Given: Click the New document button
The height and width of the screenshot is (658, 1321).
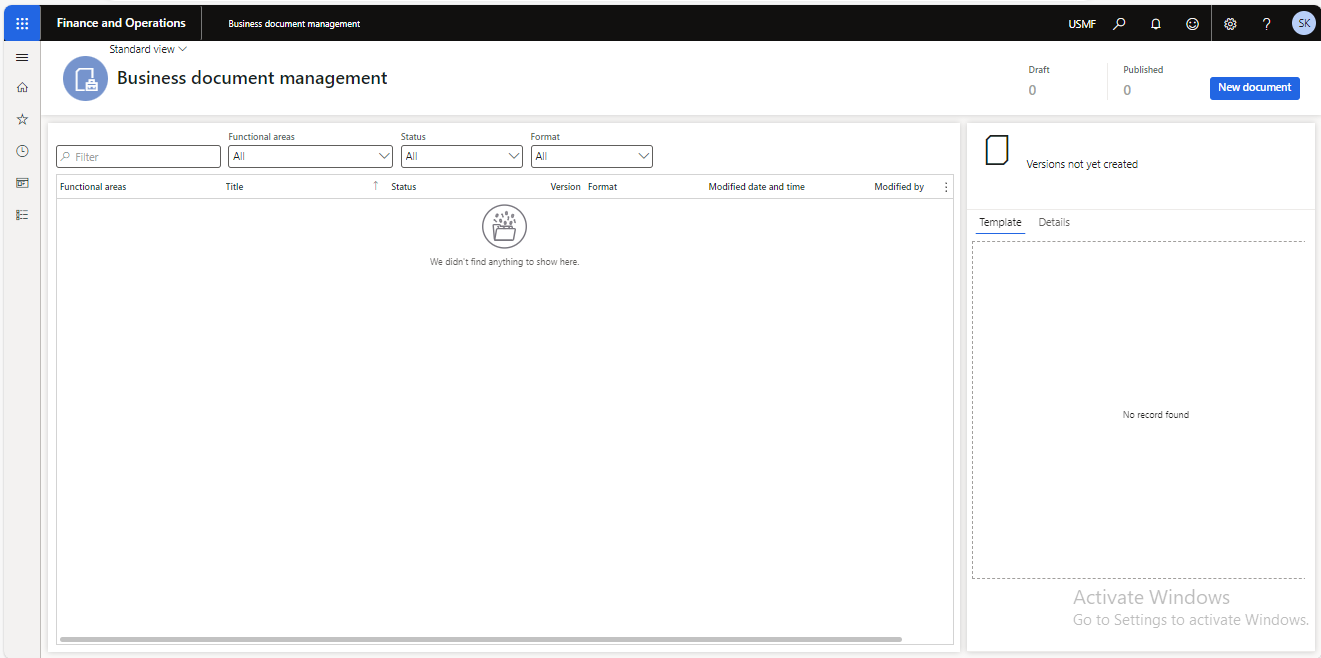Looking at the screenshot, I should tap(1254, 88).
